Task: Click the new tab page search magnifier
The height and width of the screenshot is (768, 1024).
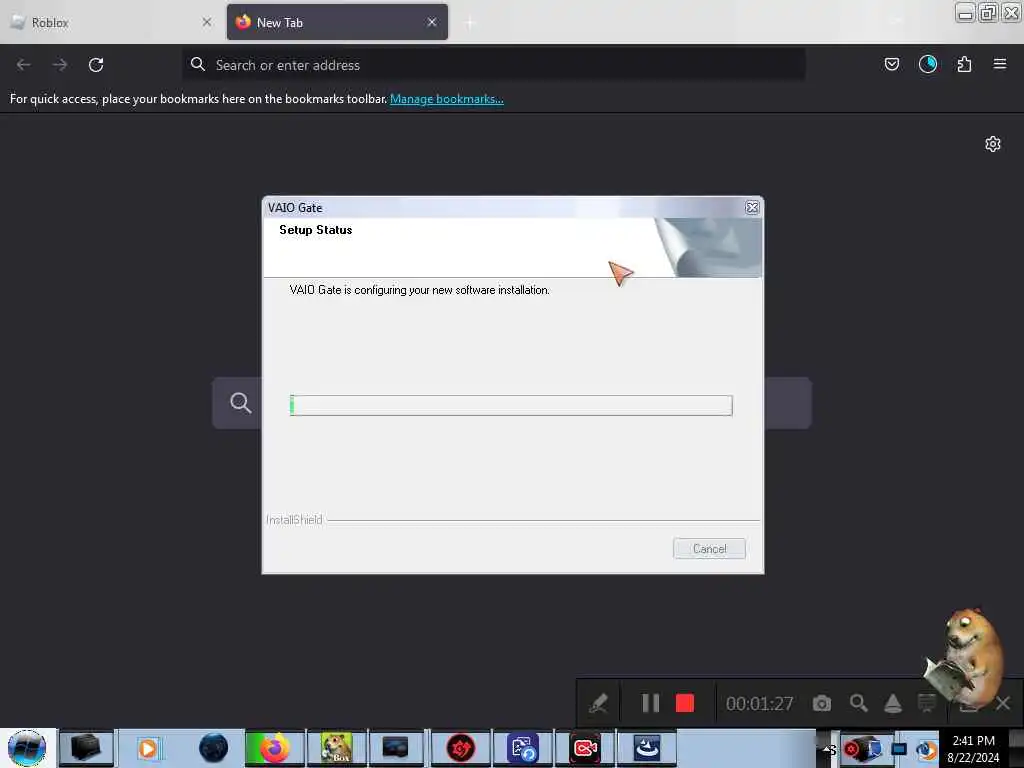Action: point(240,402)
